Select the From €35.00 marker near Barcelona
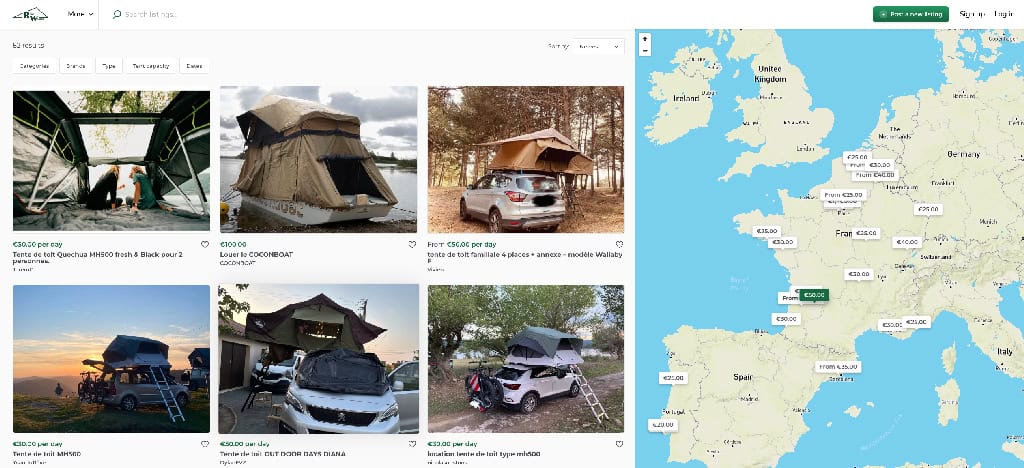This screenshot has height=468, width=1024. [838, 367]
